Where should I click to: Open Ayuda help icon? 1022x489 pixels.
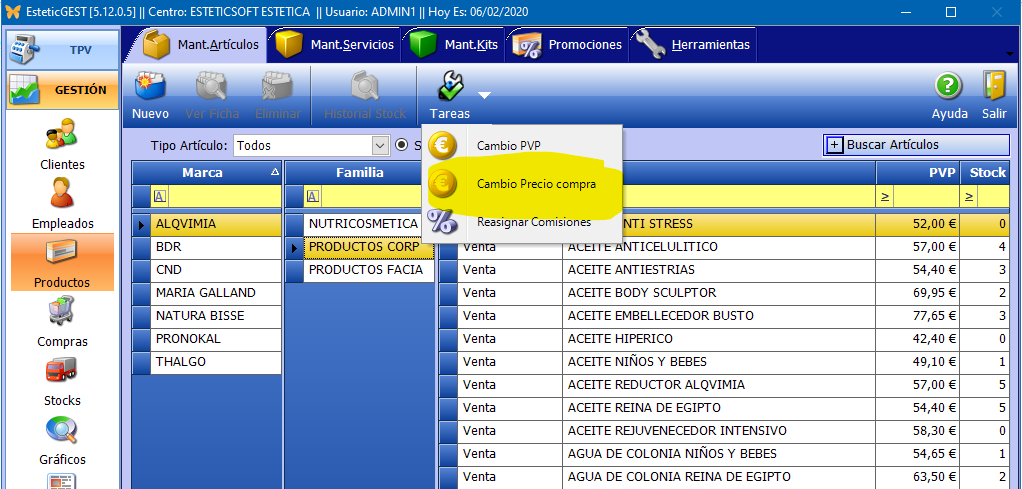click(x=949, y=93)
